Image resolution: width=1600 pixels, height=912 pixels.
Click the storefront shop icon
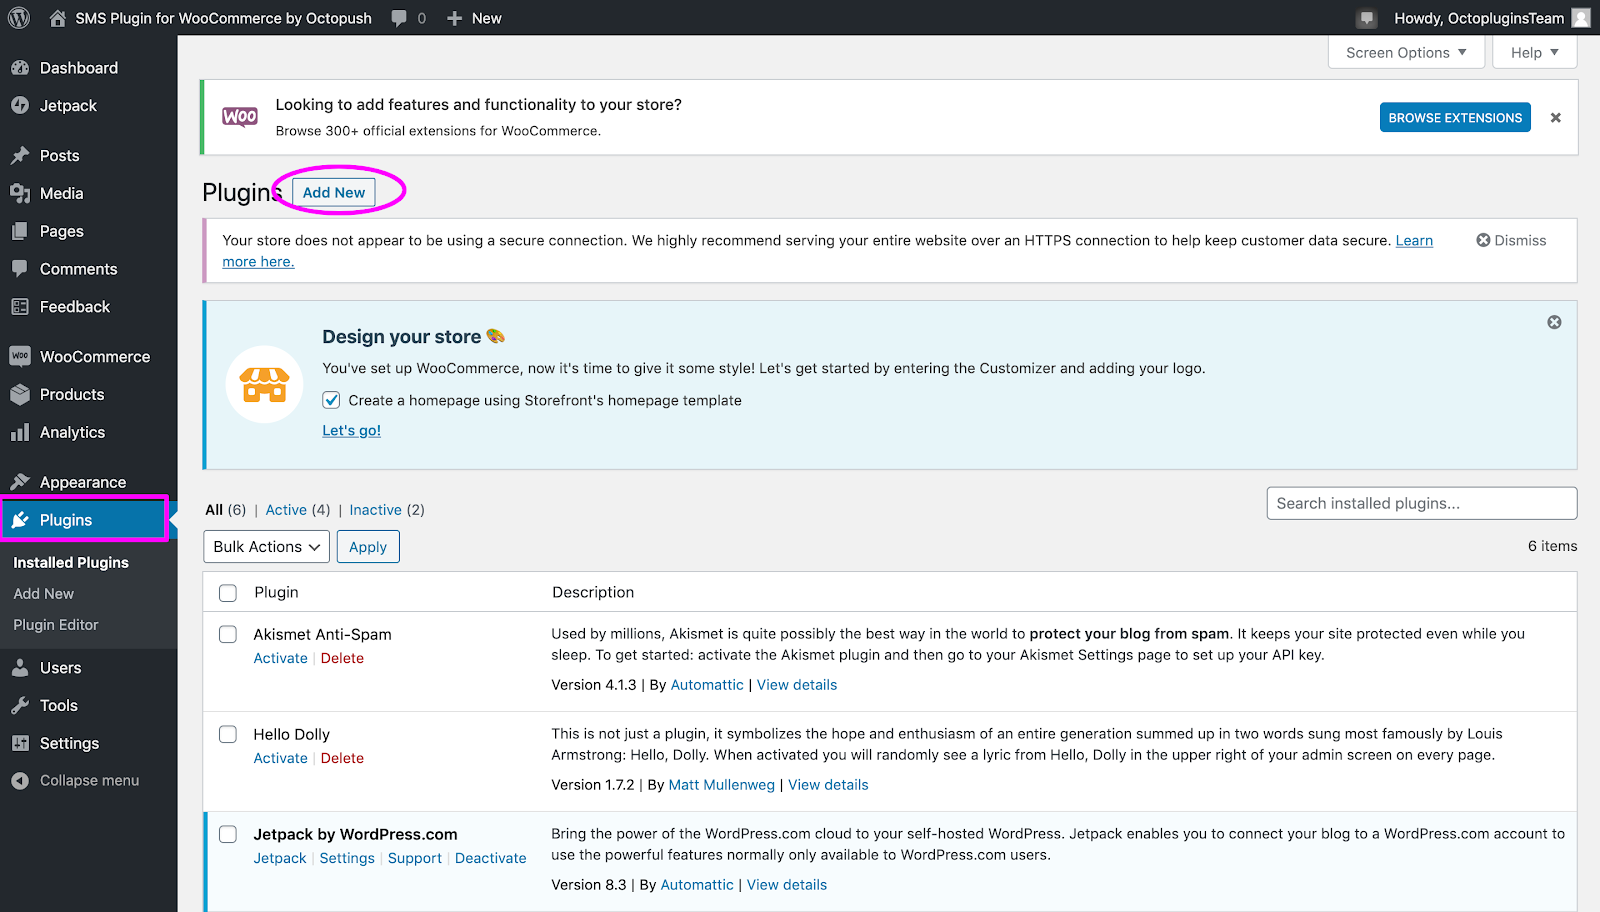point(265,384)
